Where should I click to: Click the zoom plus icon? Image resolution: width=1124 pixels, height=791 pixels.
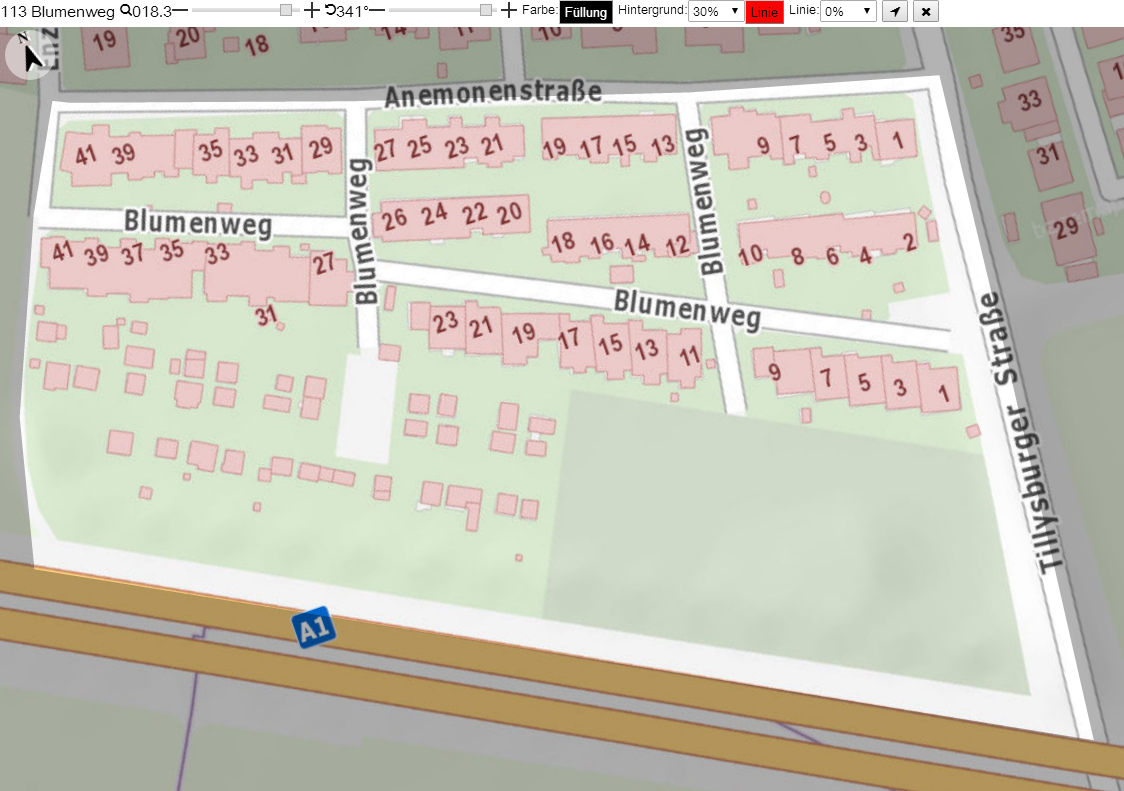click(311, 10)
